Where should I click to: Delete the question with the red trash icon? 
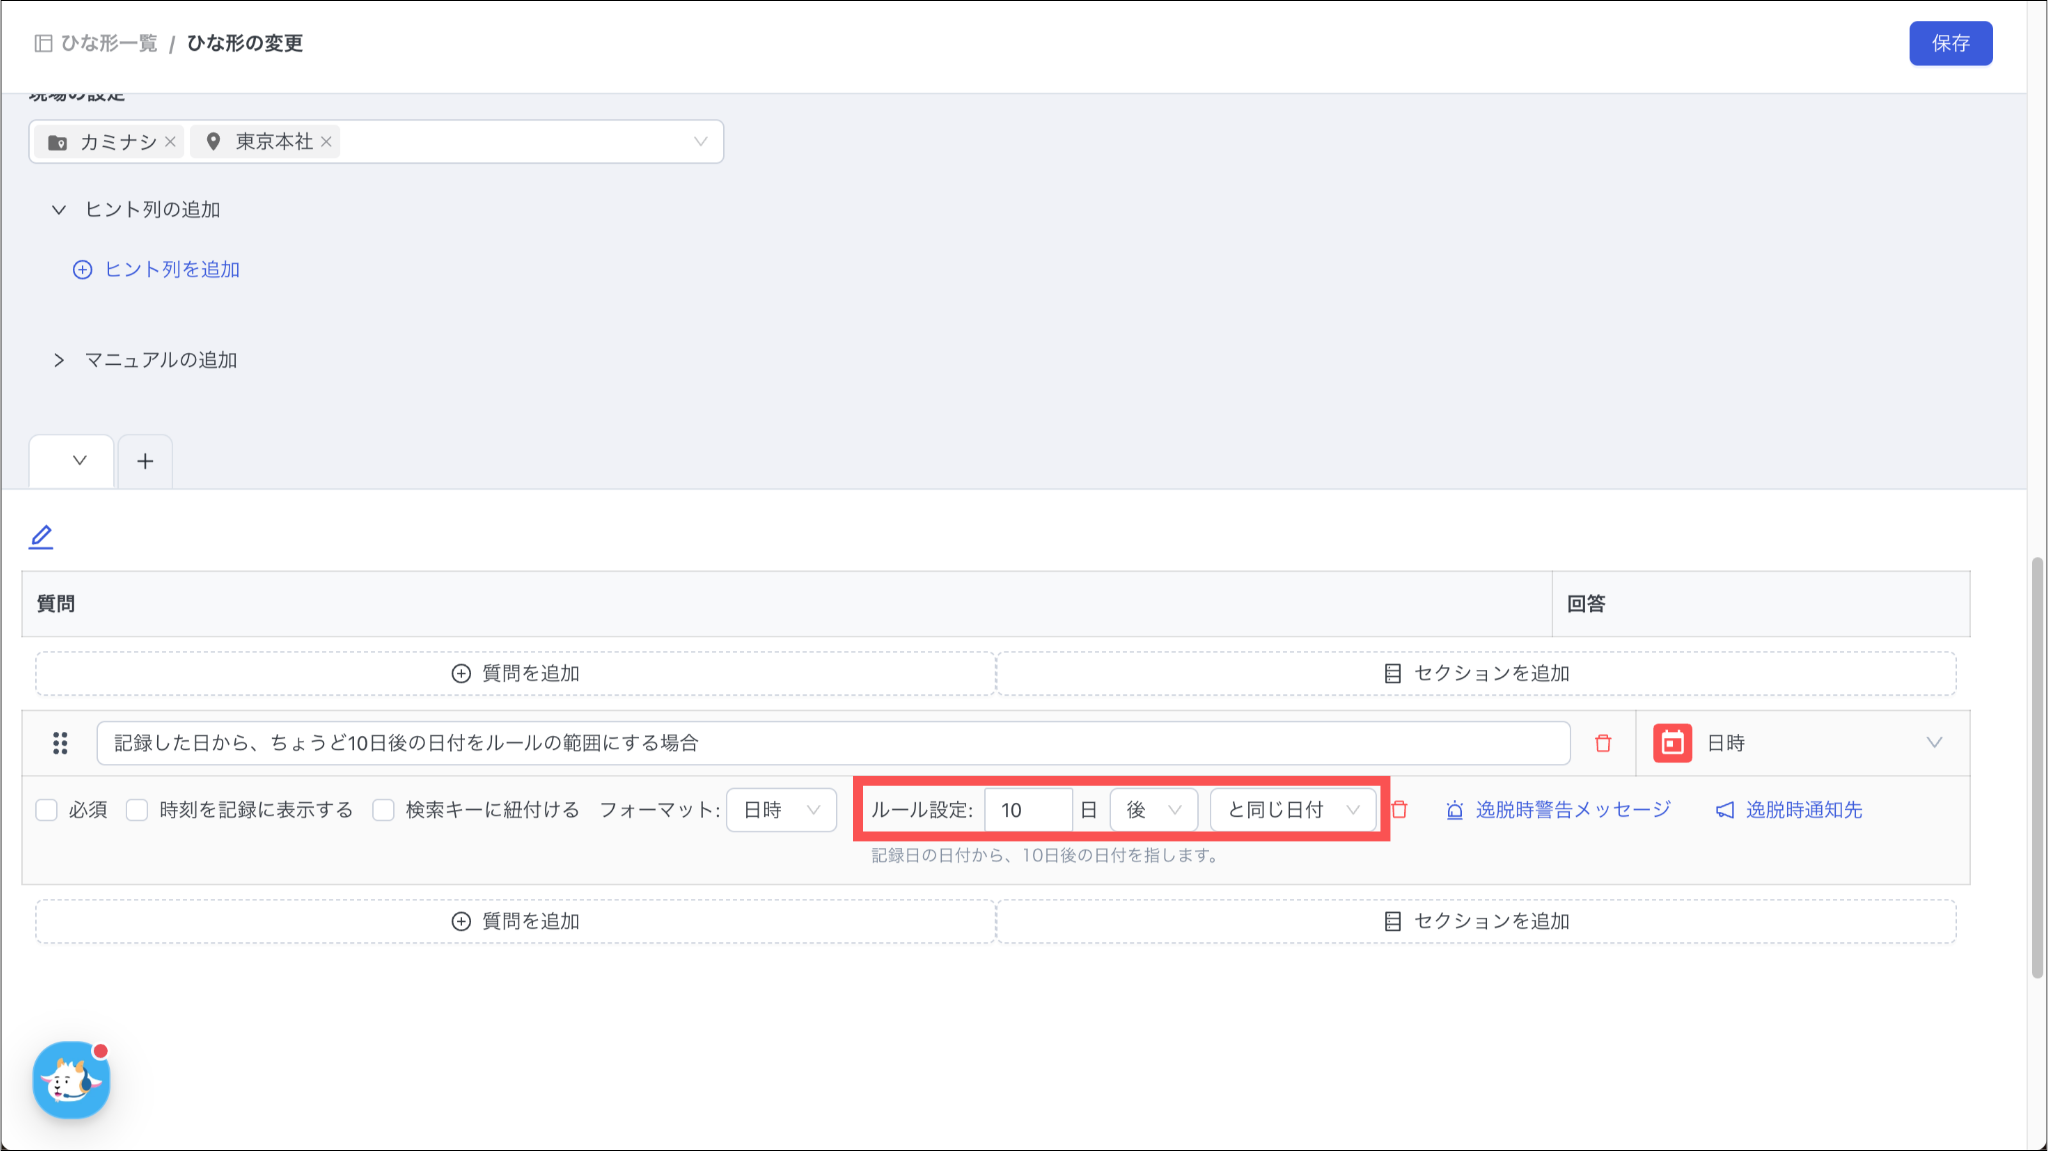(x=1603, y=743)
